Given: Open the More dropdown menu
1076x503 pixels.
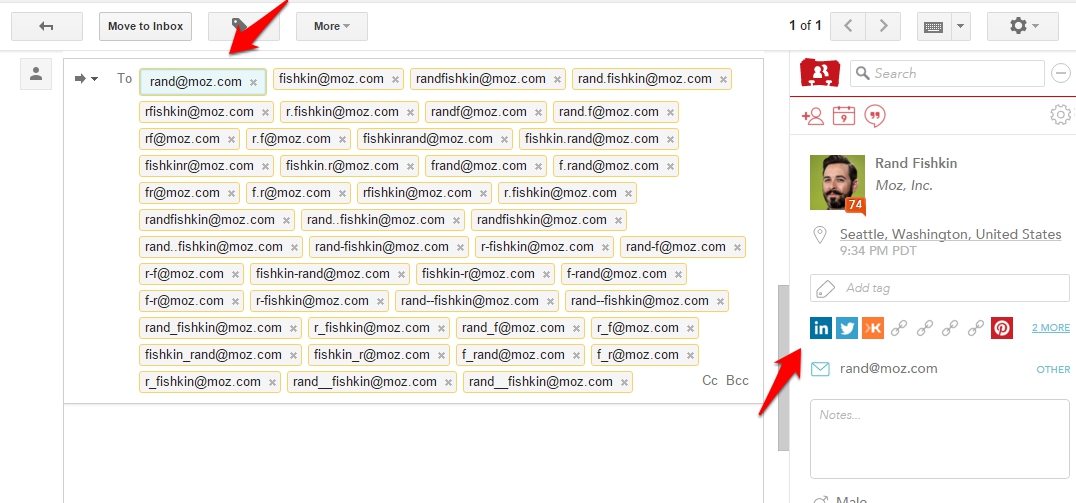Looking at the screenshot, I should [331, 26].
